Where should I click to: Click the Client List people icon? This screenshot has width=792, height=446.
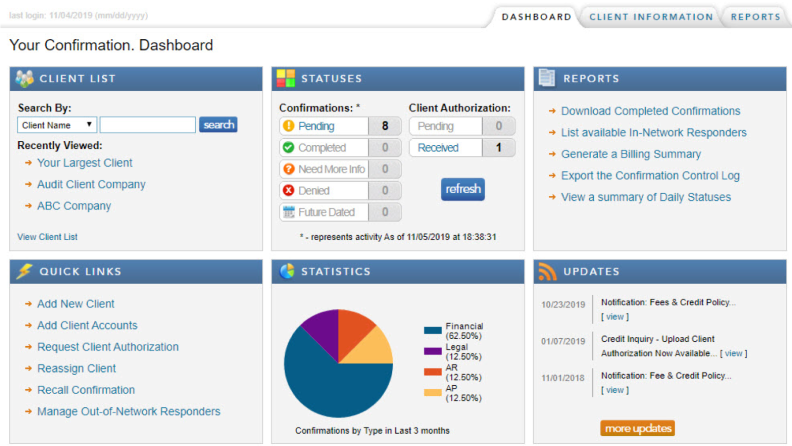[25, 79]
